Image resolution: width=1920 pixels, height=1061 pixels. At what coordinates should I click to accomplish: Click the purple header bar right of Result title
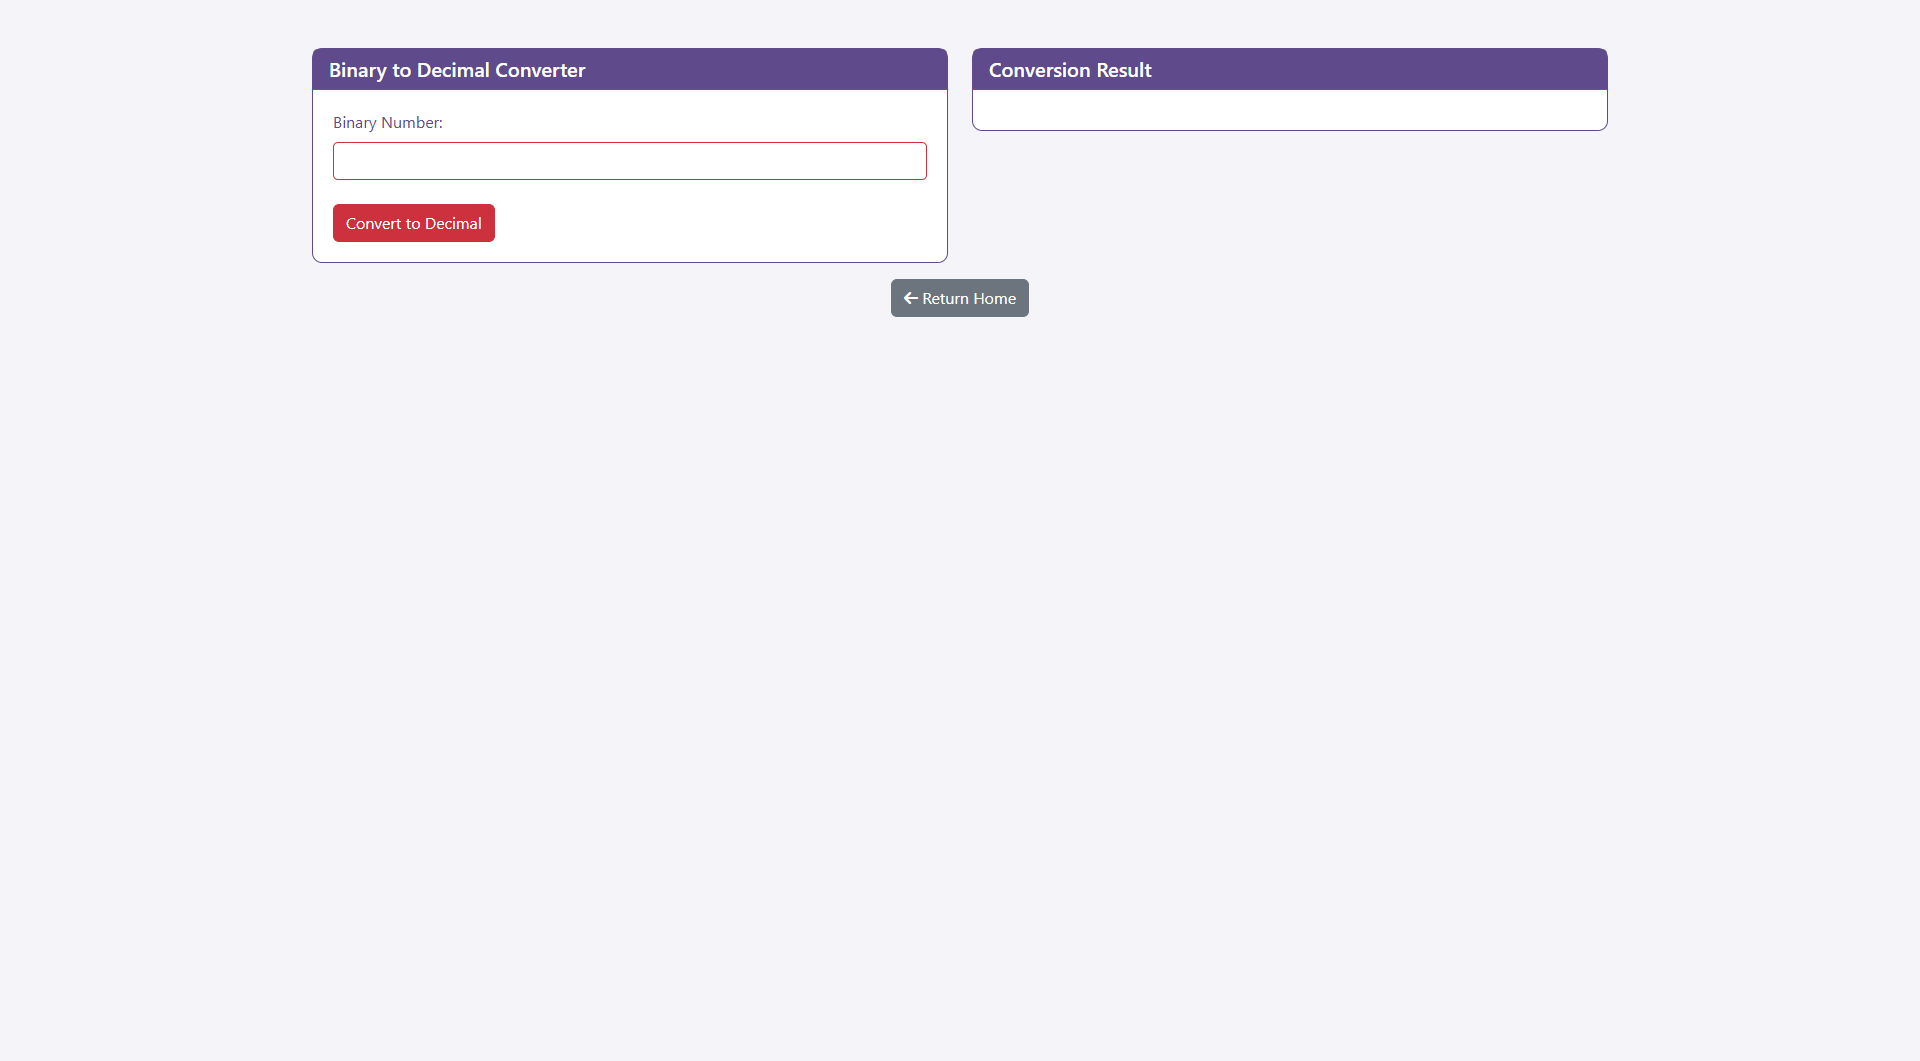click(x=1380, y=70)
